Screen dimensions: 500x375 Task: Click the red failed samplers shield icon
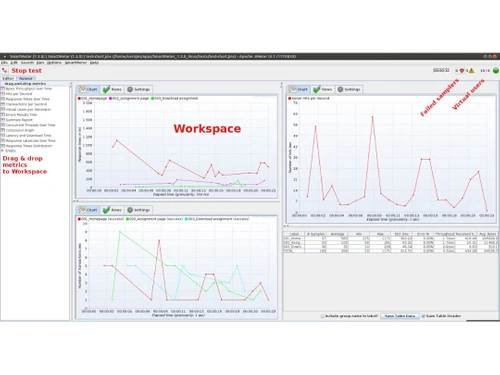click(x=462, y=71)
